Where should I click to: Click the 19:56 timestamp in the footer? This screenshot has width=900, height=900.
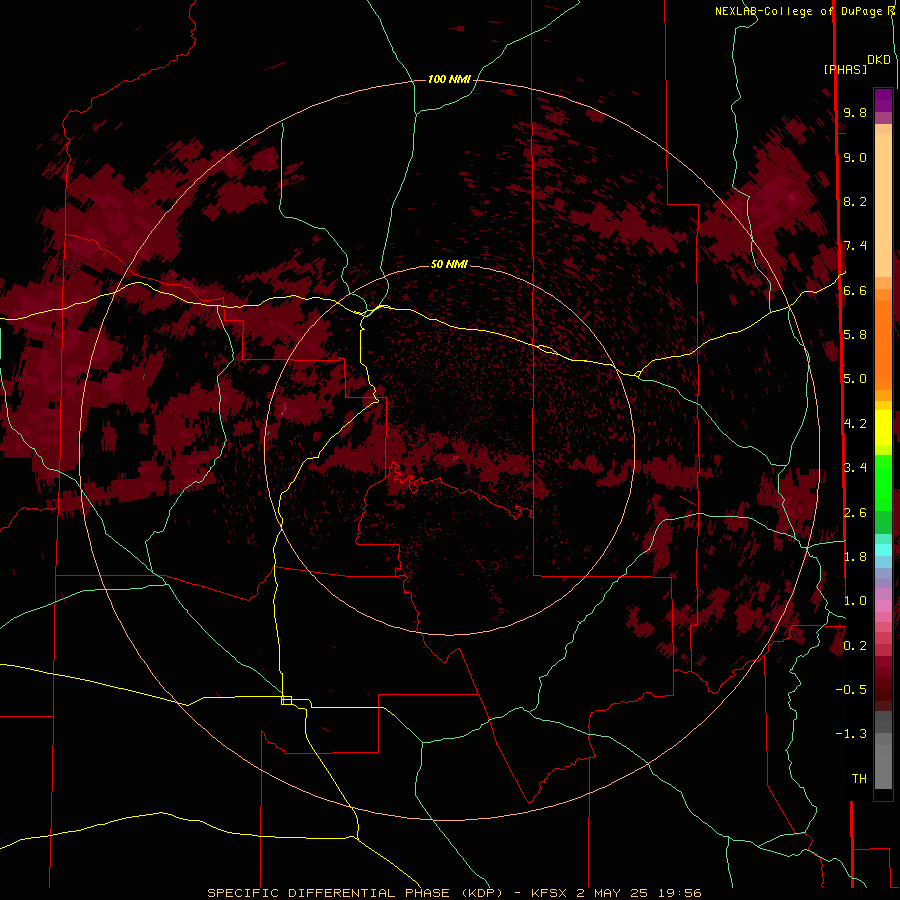[681, 893]
